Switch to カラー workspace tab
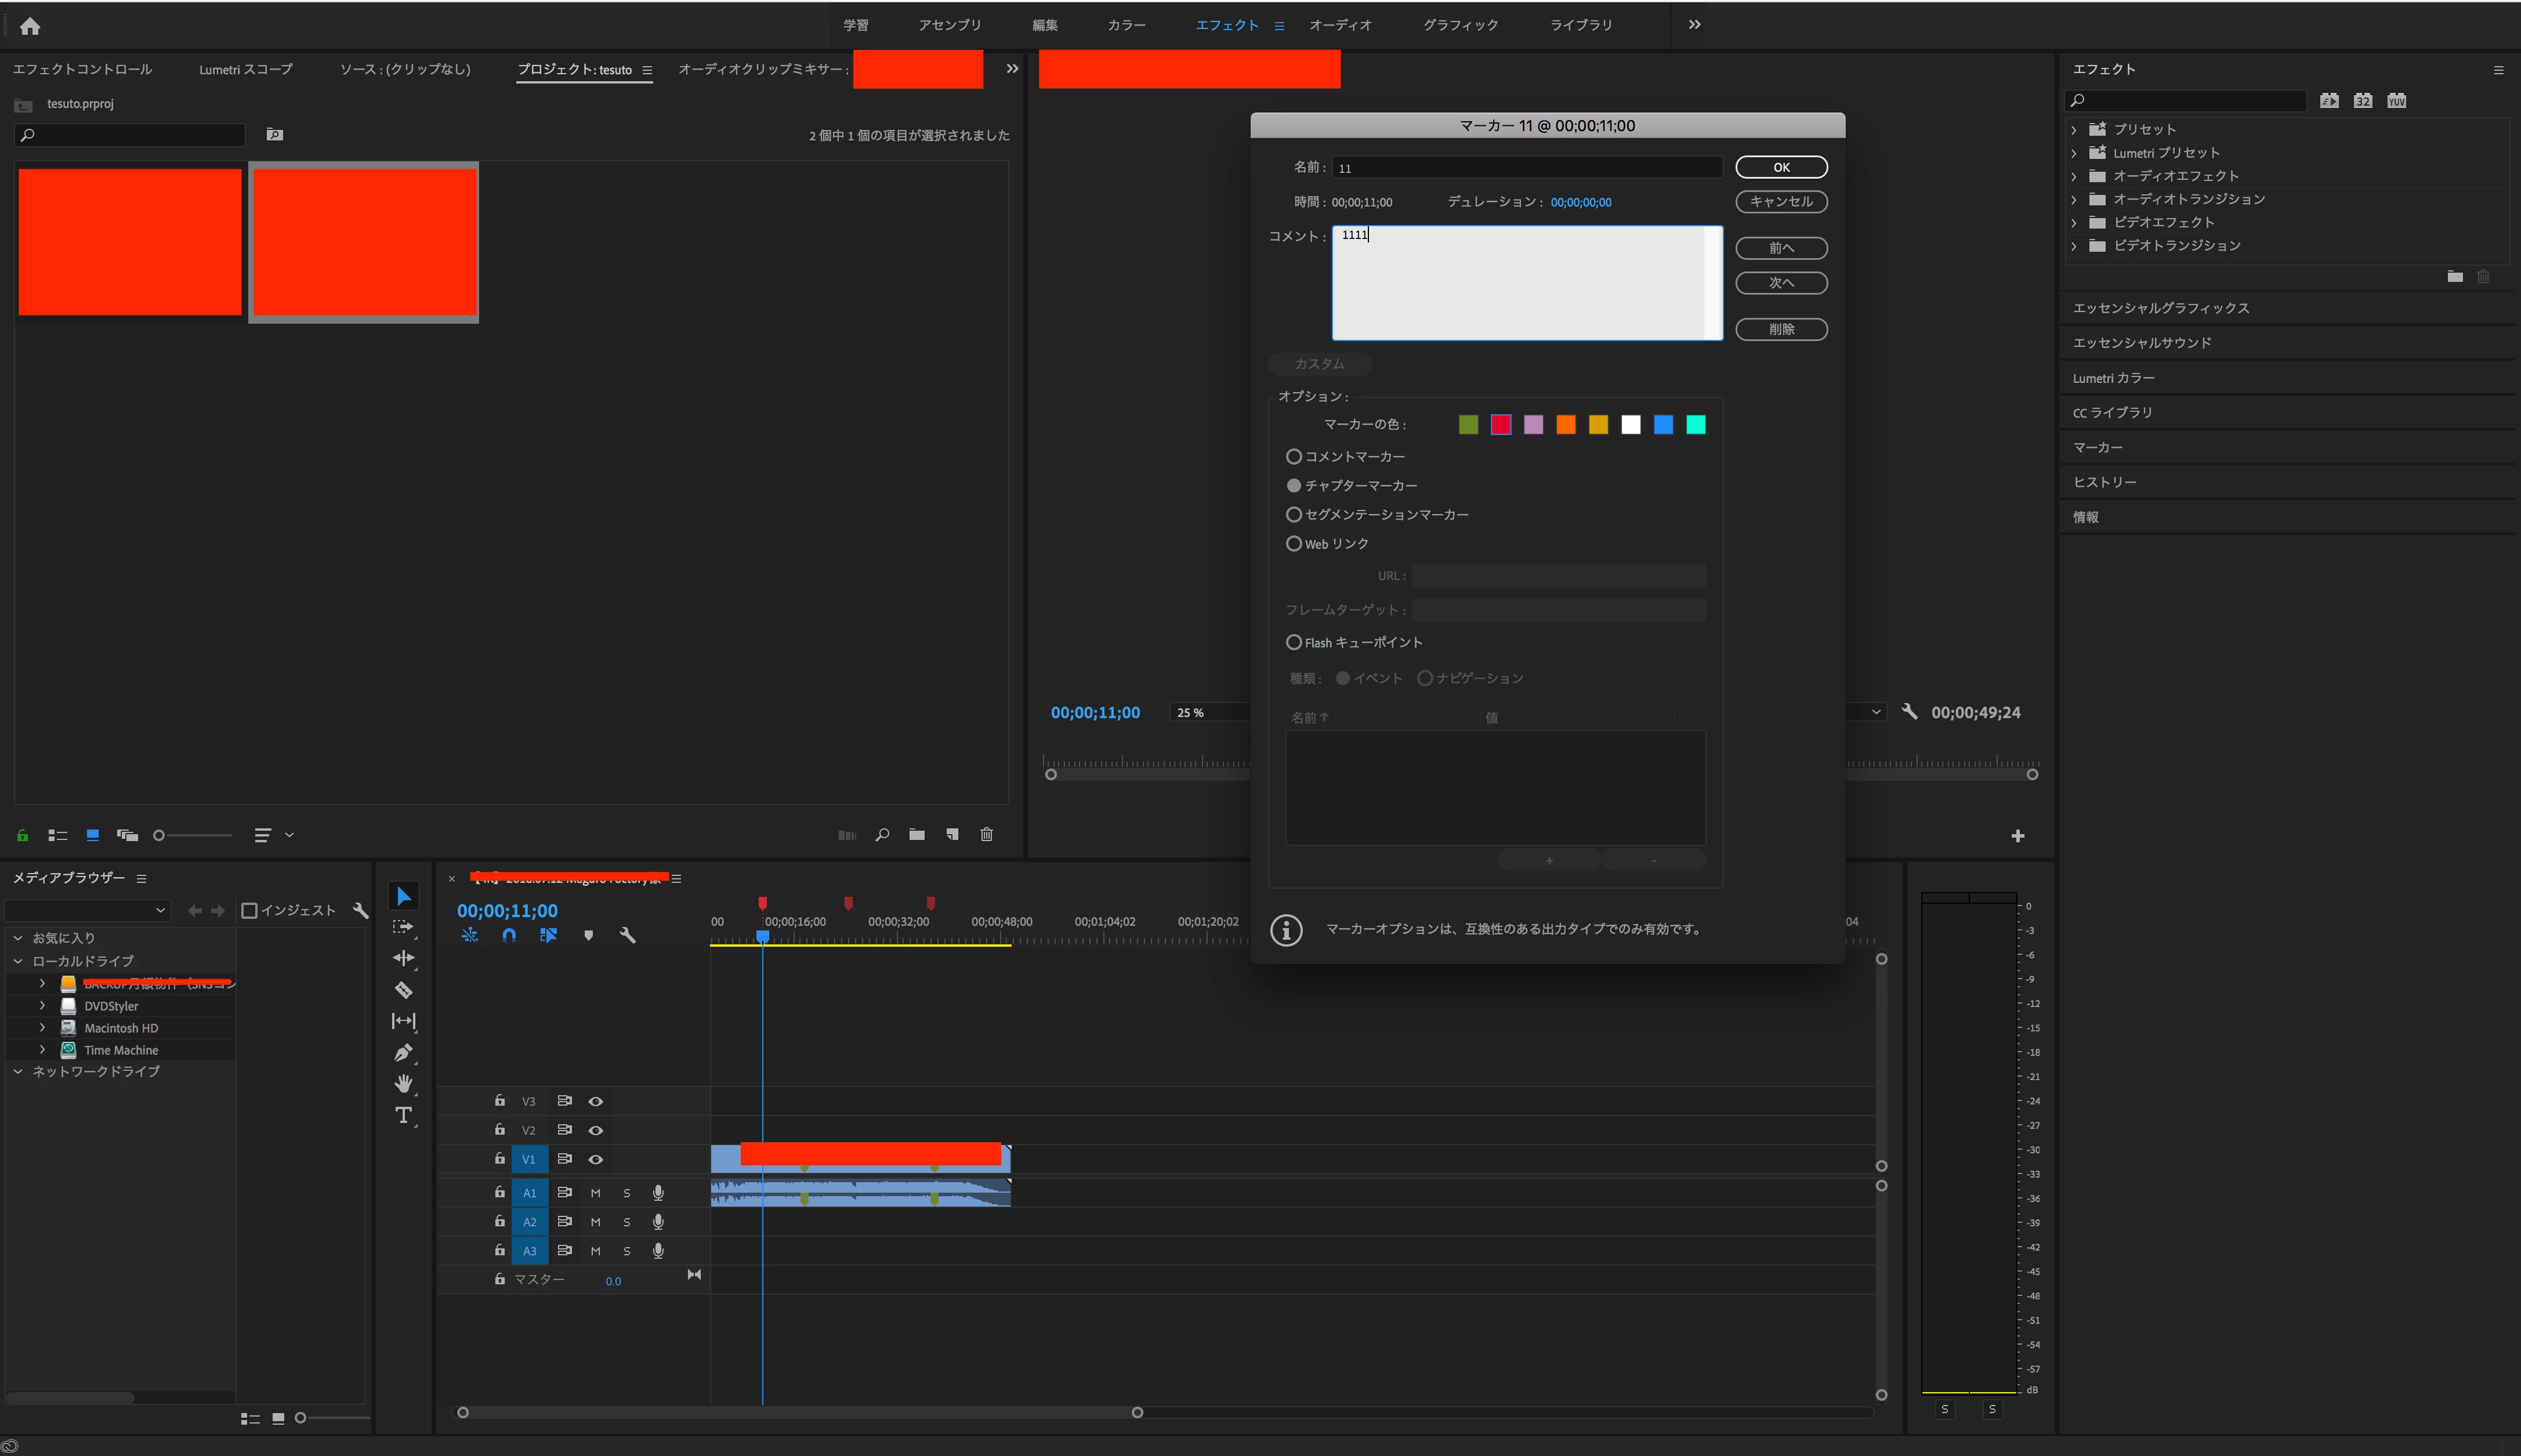This screenshot has width=2521, height=1456. (x=1126, y=25)
